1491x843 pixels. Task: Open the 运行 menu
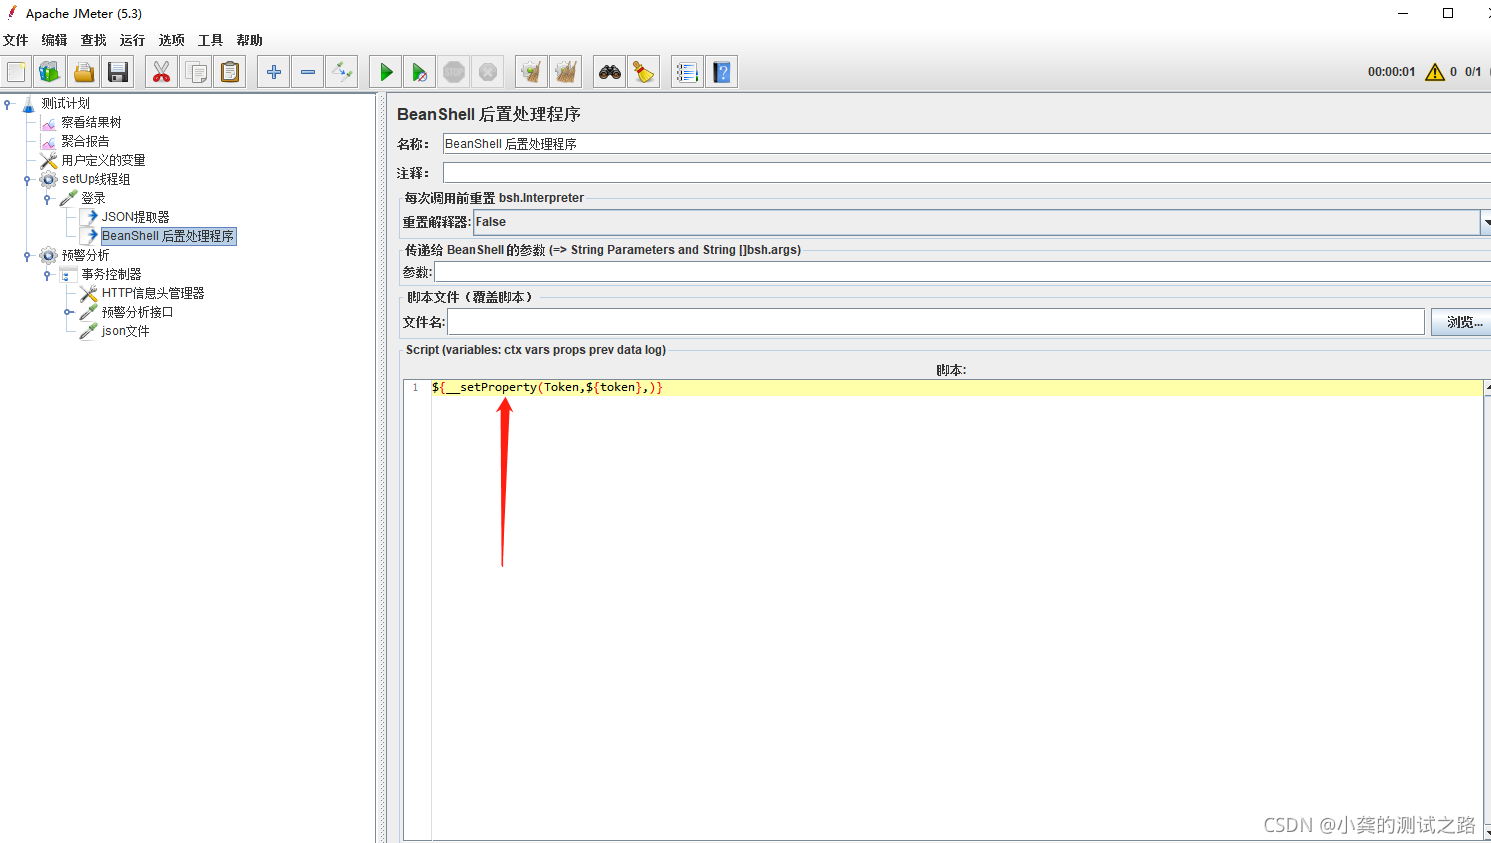tap(133, 40)
